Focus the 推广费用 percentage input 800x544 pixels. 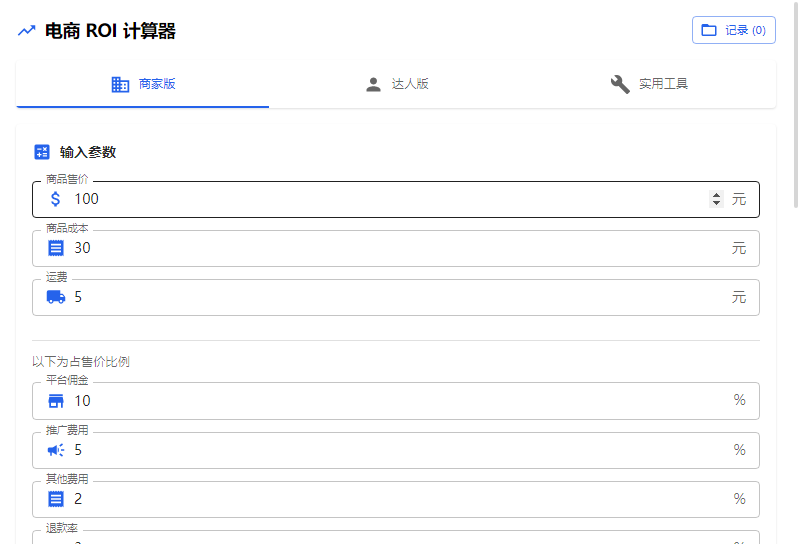click(x=390, y=450)
